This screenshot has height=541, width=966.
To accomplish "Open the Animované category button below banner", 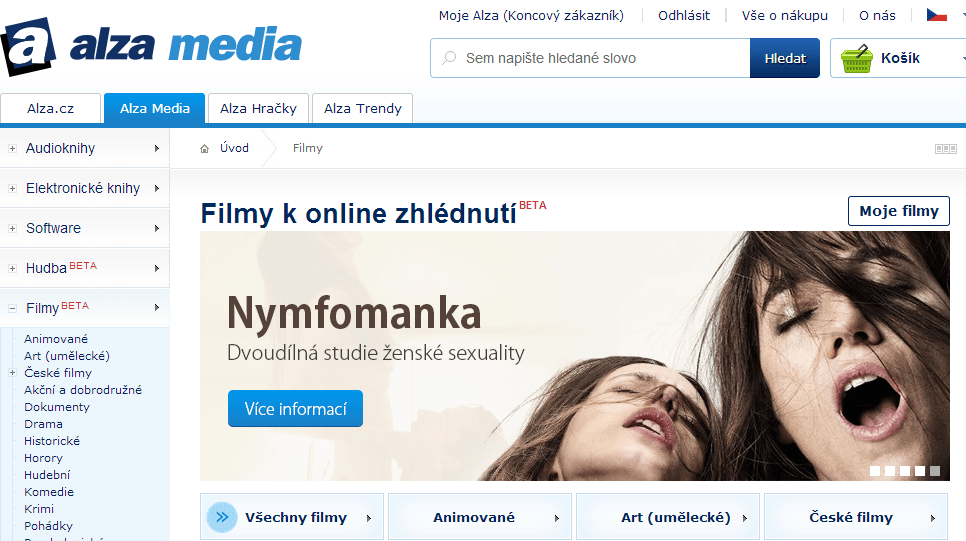I will tap(480, 517).
